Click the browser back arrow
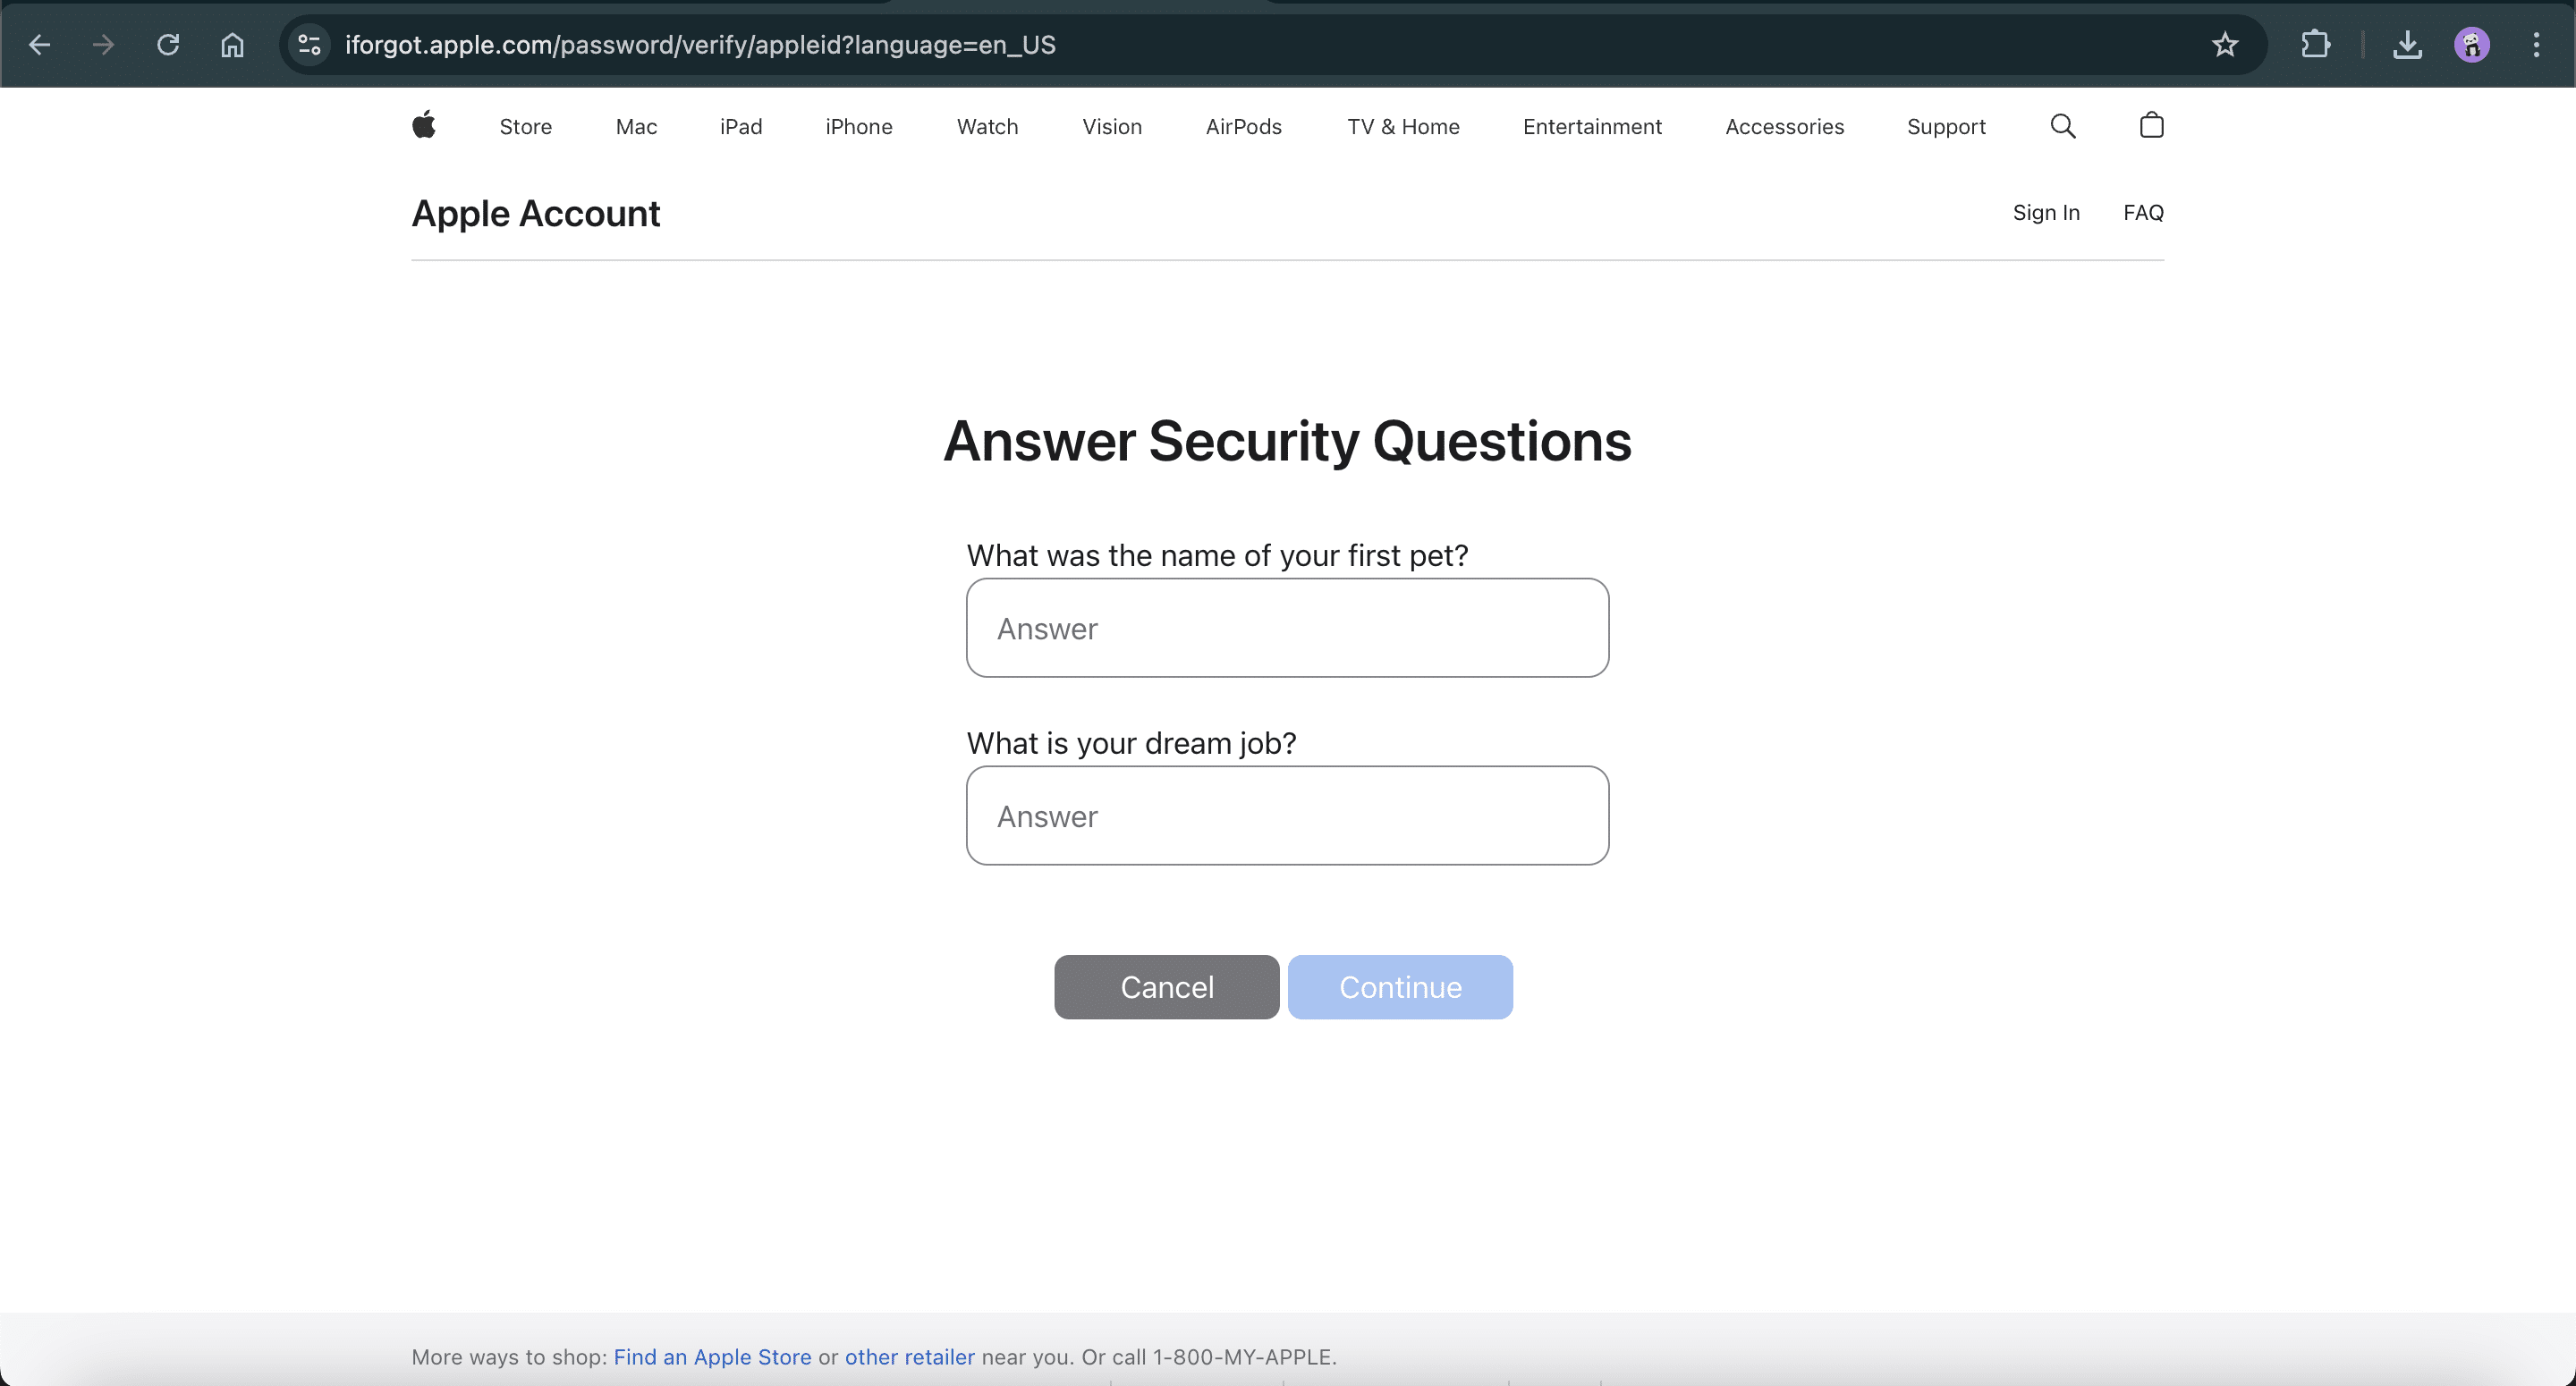This screenshot has height=1386, width=2576. [x=39, y=45]
